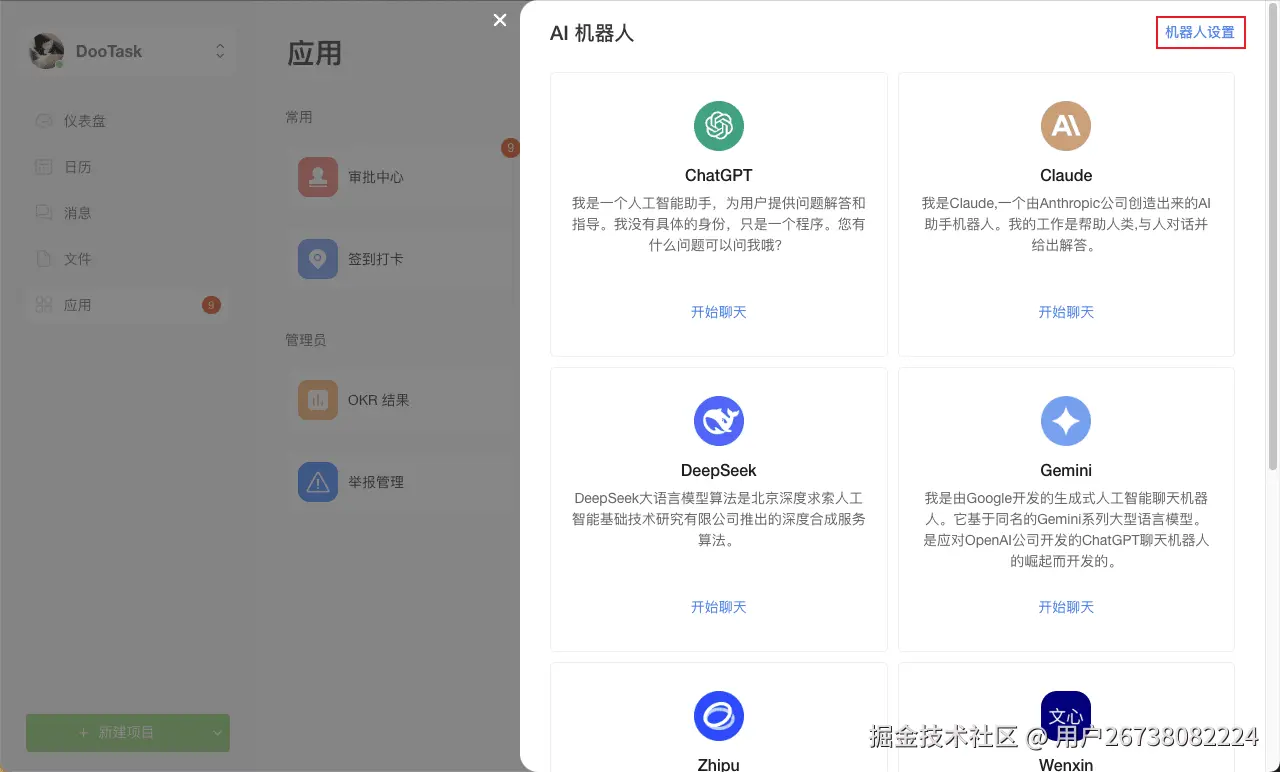Close the AI robot panel with X
The image size is (1280, 772).
(x=500, y=20)
